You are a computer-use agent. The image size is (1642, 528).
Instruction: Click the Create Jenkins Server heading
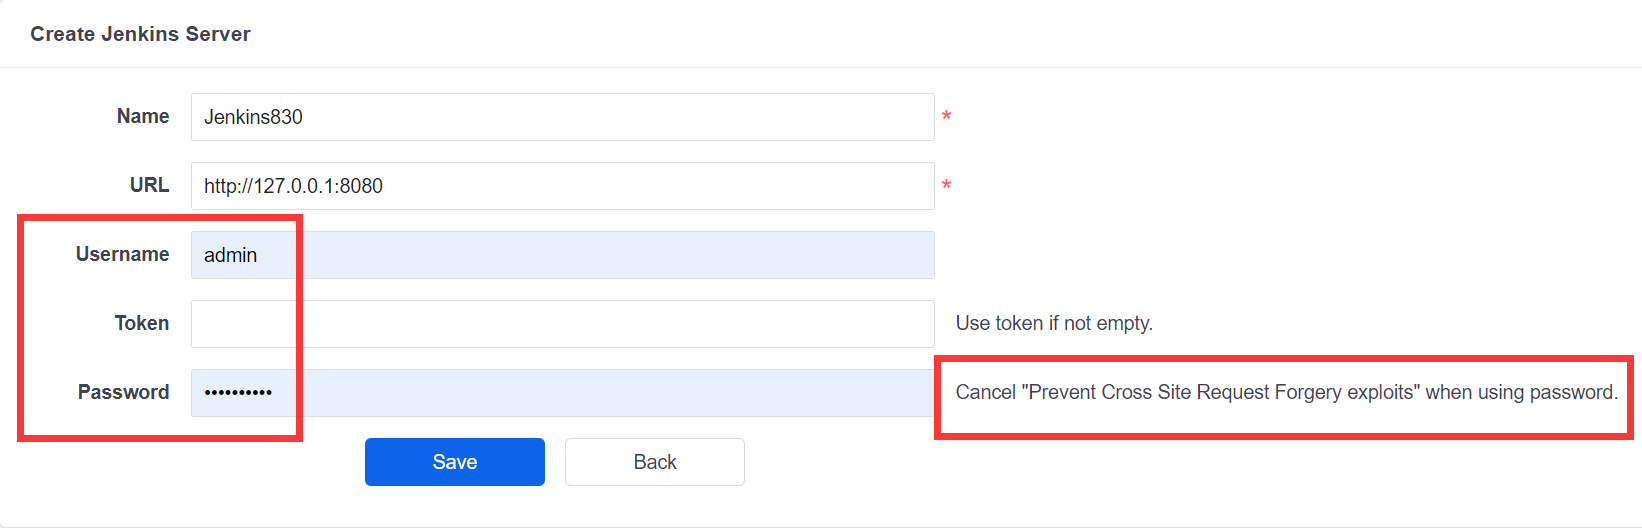tap(140, 34)
